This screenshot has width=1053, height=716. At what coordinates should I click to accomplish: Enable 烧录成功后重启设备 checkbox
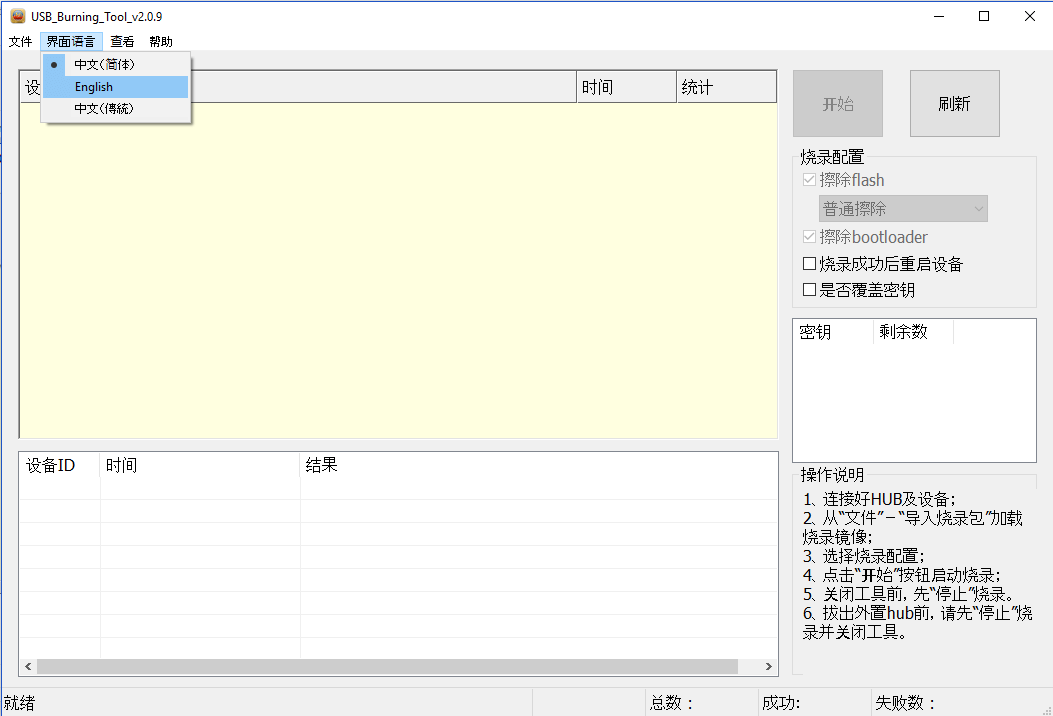[x=809, y=264]
